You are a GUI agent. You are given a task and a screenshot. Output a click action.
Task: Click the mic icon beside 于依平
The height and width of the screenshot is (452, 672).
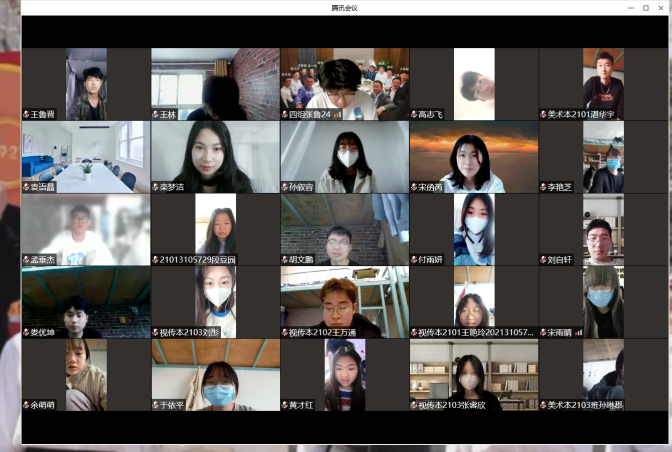[156, 405]
